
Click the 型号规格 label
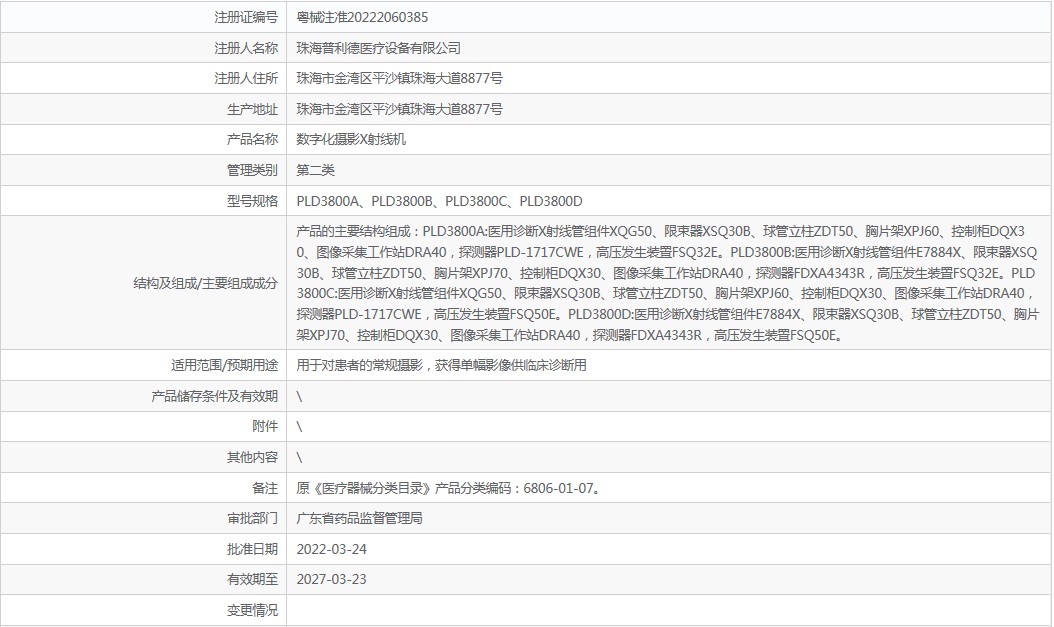(x=252, y=201)
